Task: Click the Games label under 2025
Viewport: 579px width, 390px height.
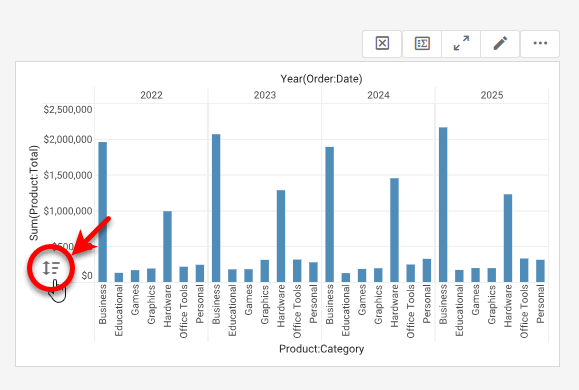Action: 475,300
